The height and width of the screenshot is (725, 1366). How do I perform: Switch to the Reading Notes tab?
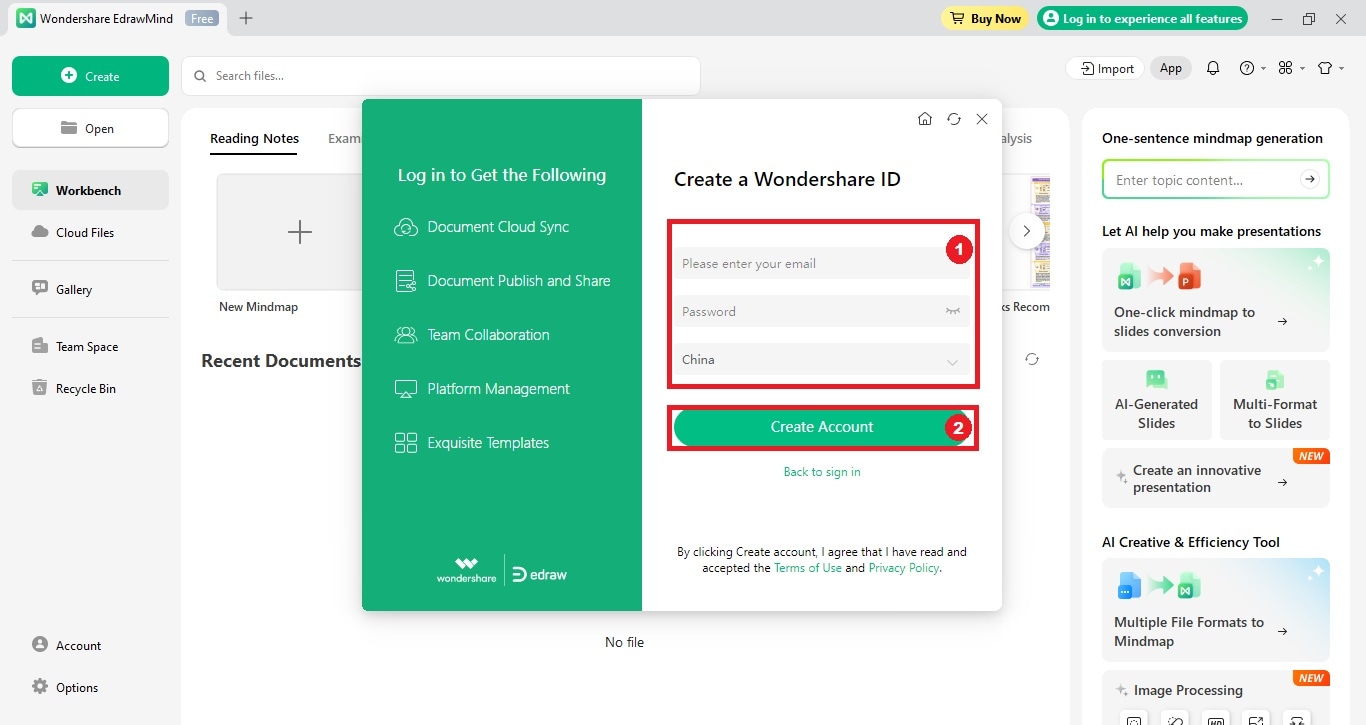pyautogui.click(x=254, y=138)
